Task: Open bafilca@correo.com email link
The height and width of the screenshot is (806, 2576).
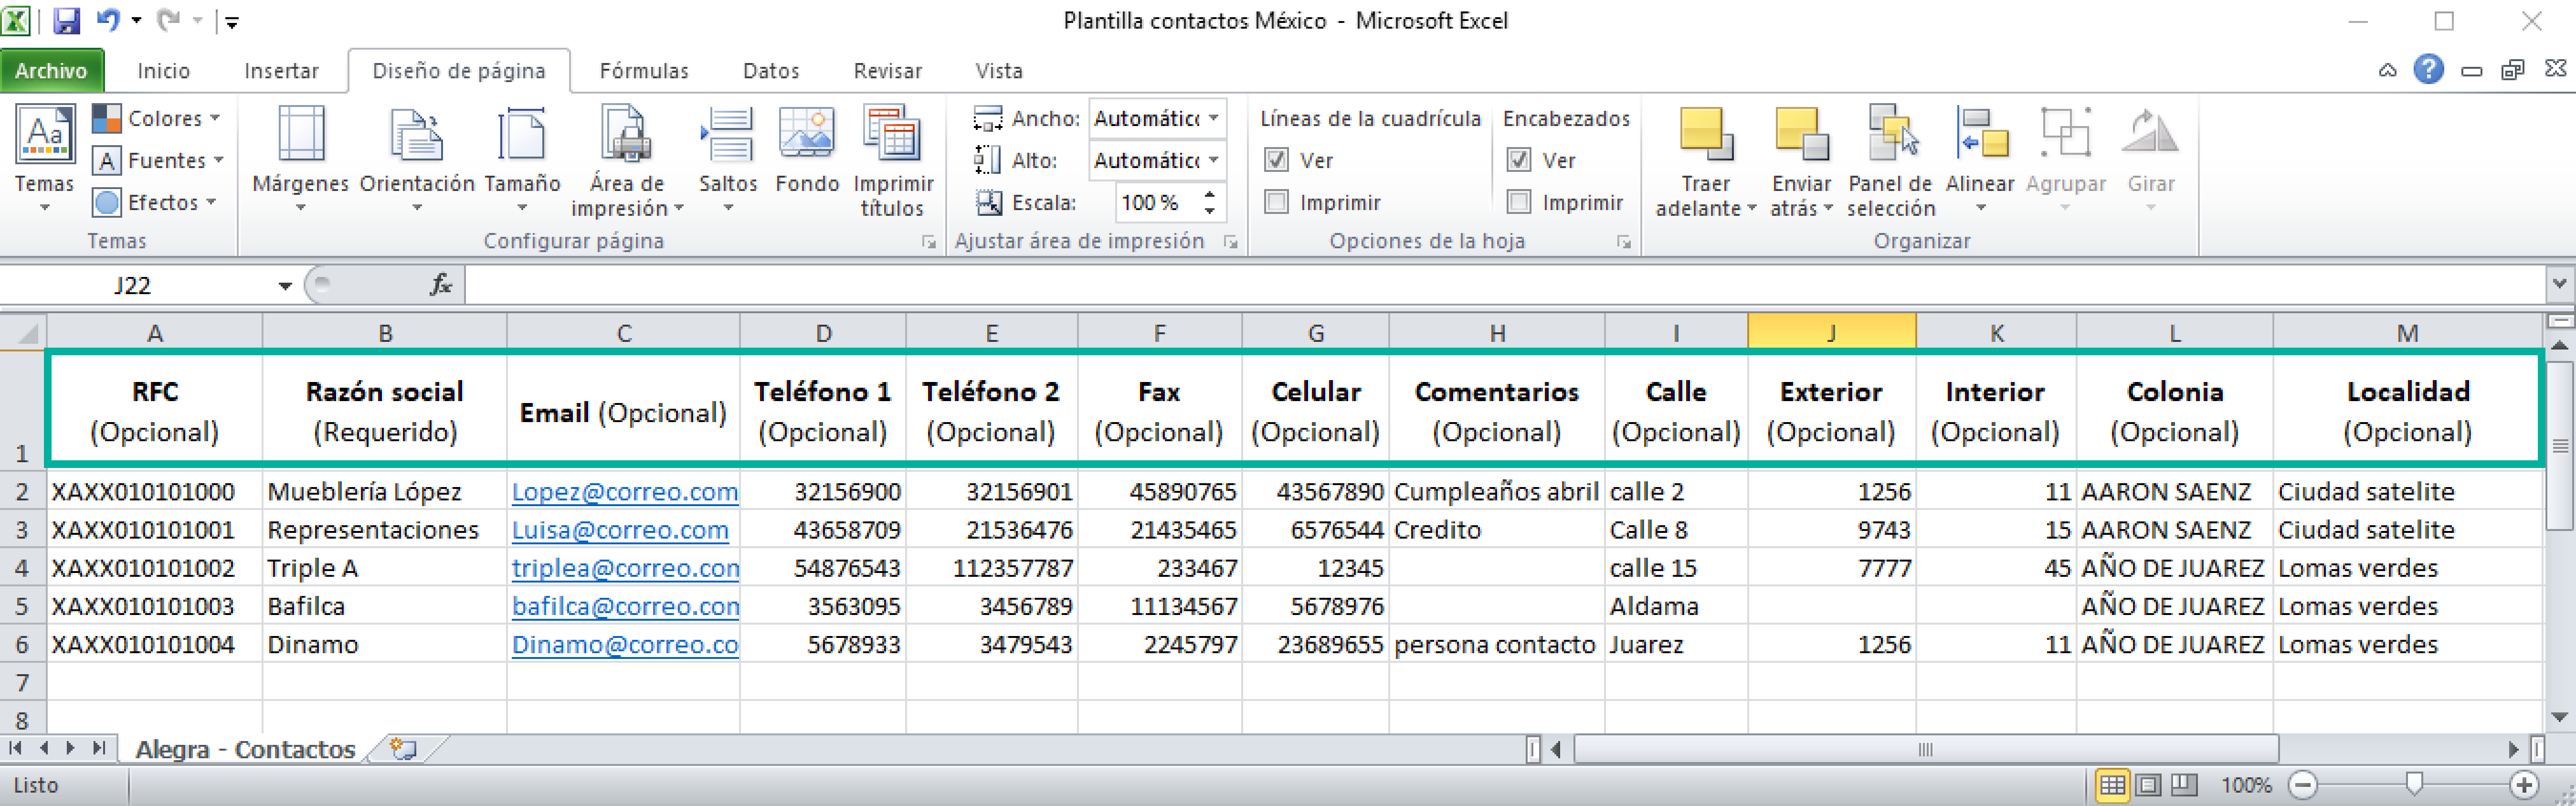Action: tap(625, 606)
